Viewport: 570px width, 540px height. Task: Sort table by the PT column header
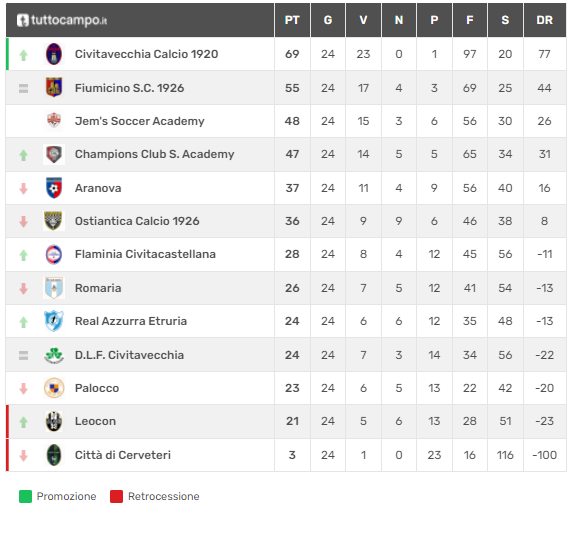coord(292,20)
